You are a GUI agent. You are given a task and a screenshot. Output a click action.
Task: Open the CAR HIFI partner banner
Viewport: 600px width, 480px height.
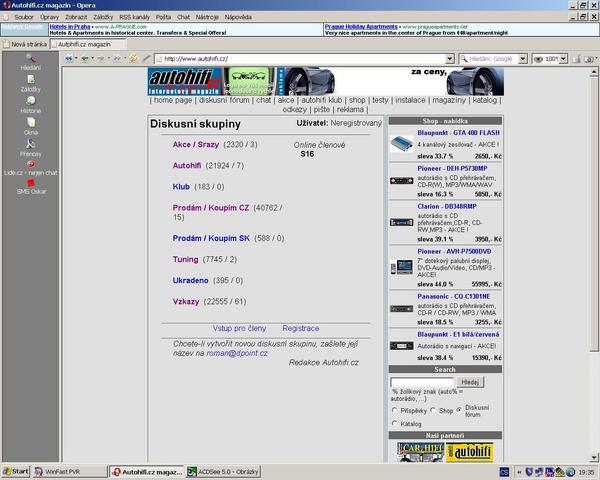(420, 452)
